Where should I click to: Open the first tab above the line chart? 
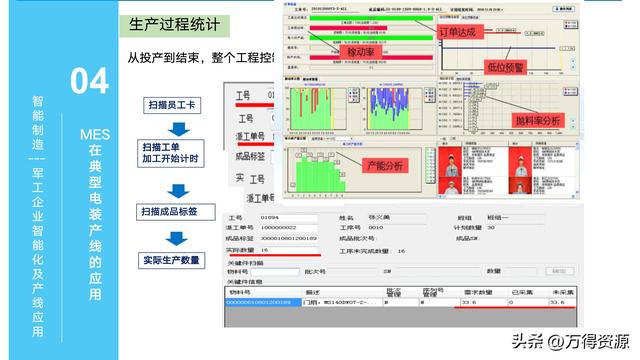coord(449,18)
